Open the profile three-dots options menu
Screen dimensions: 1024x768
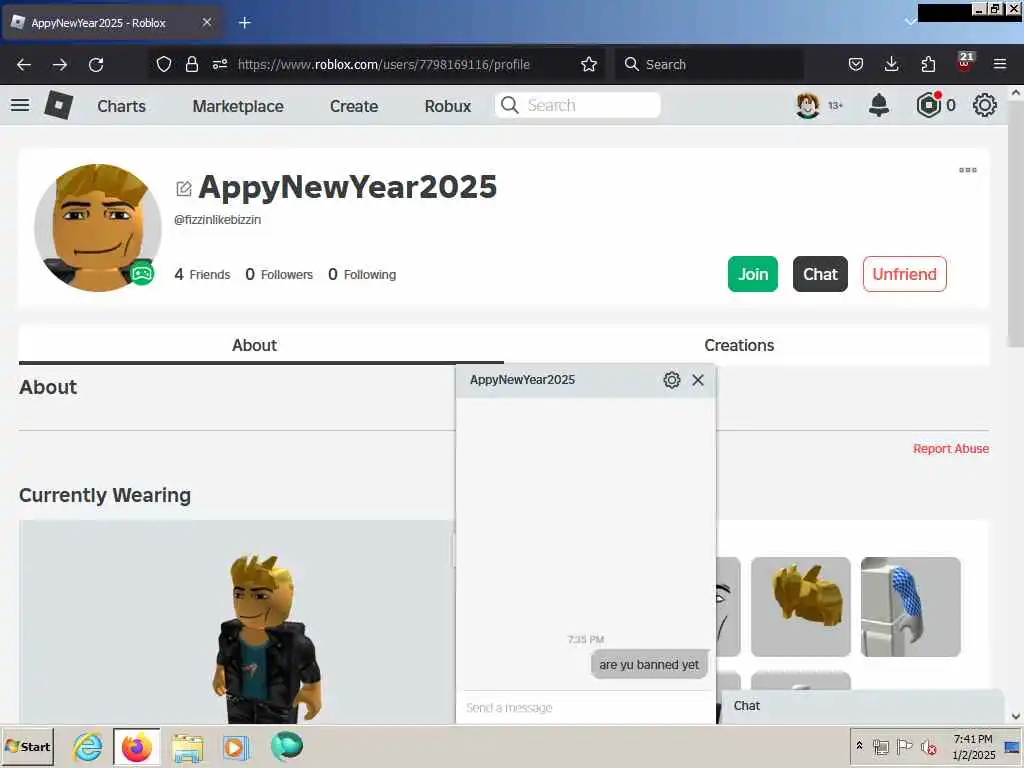pos(967,170)
